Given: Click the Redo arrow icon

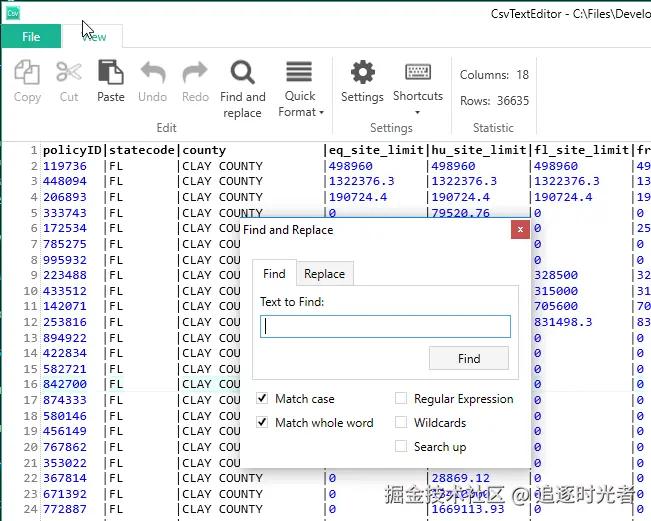Looking at the screenshot, I should tap(195, 72).
